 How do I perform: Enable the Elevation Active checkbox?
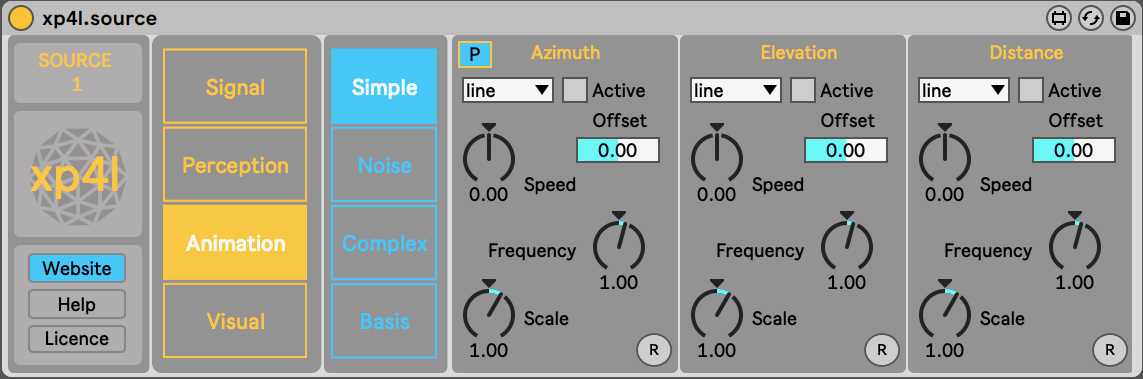pos(803,90)
